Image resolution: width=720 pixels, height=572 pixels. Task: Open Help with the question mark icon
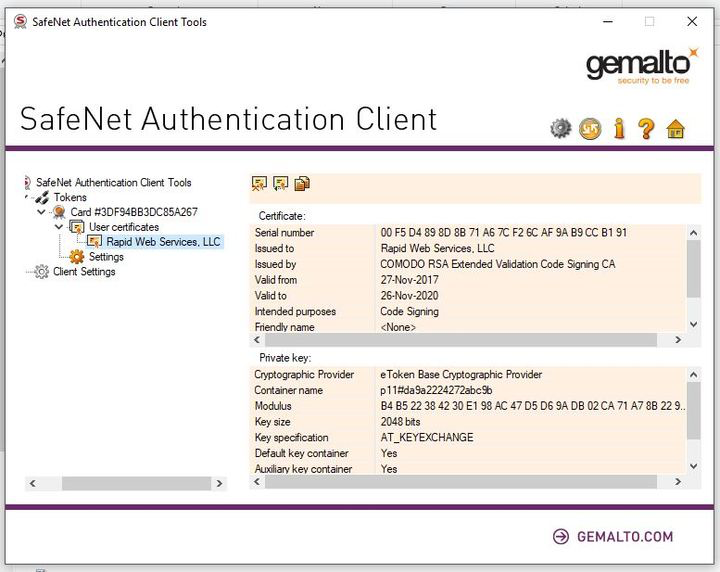point(646,128)
